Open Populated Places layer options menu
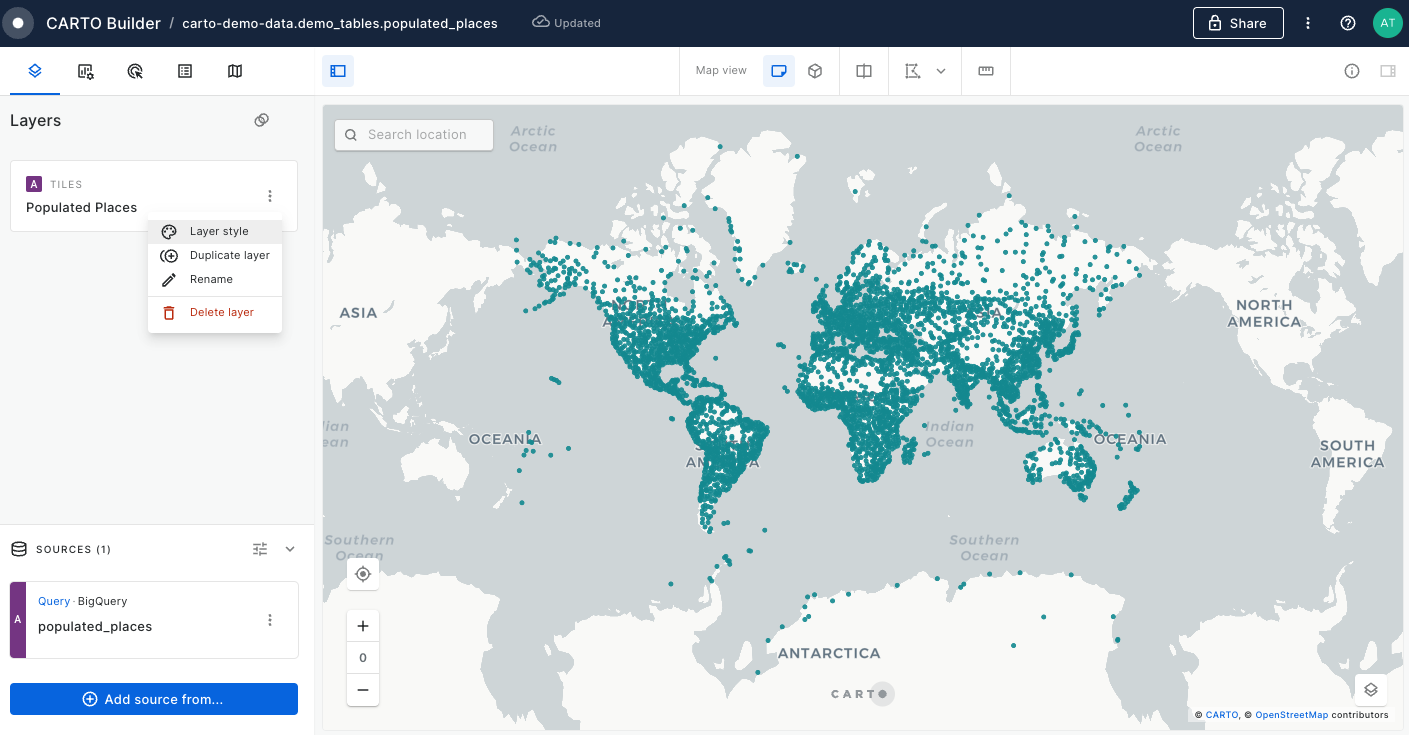The height and width of the screenshot is (735, 1409). pos(270,196)
